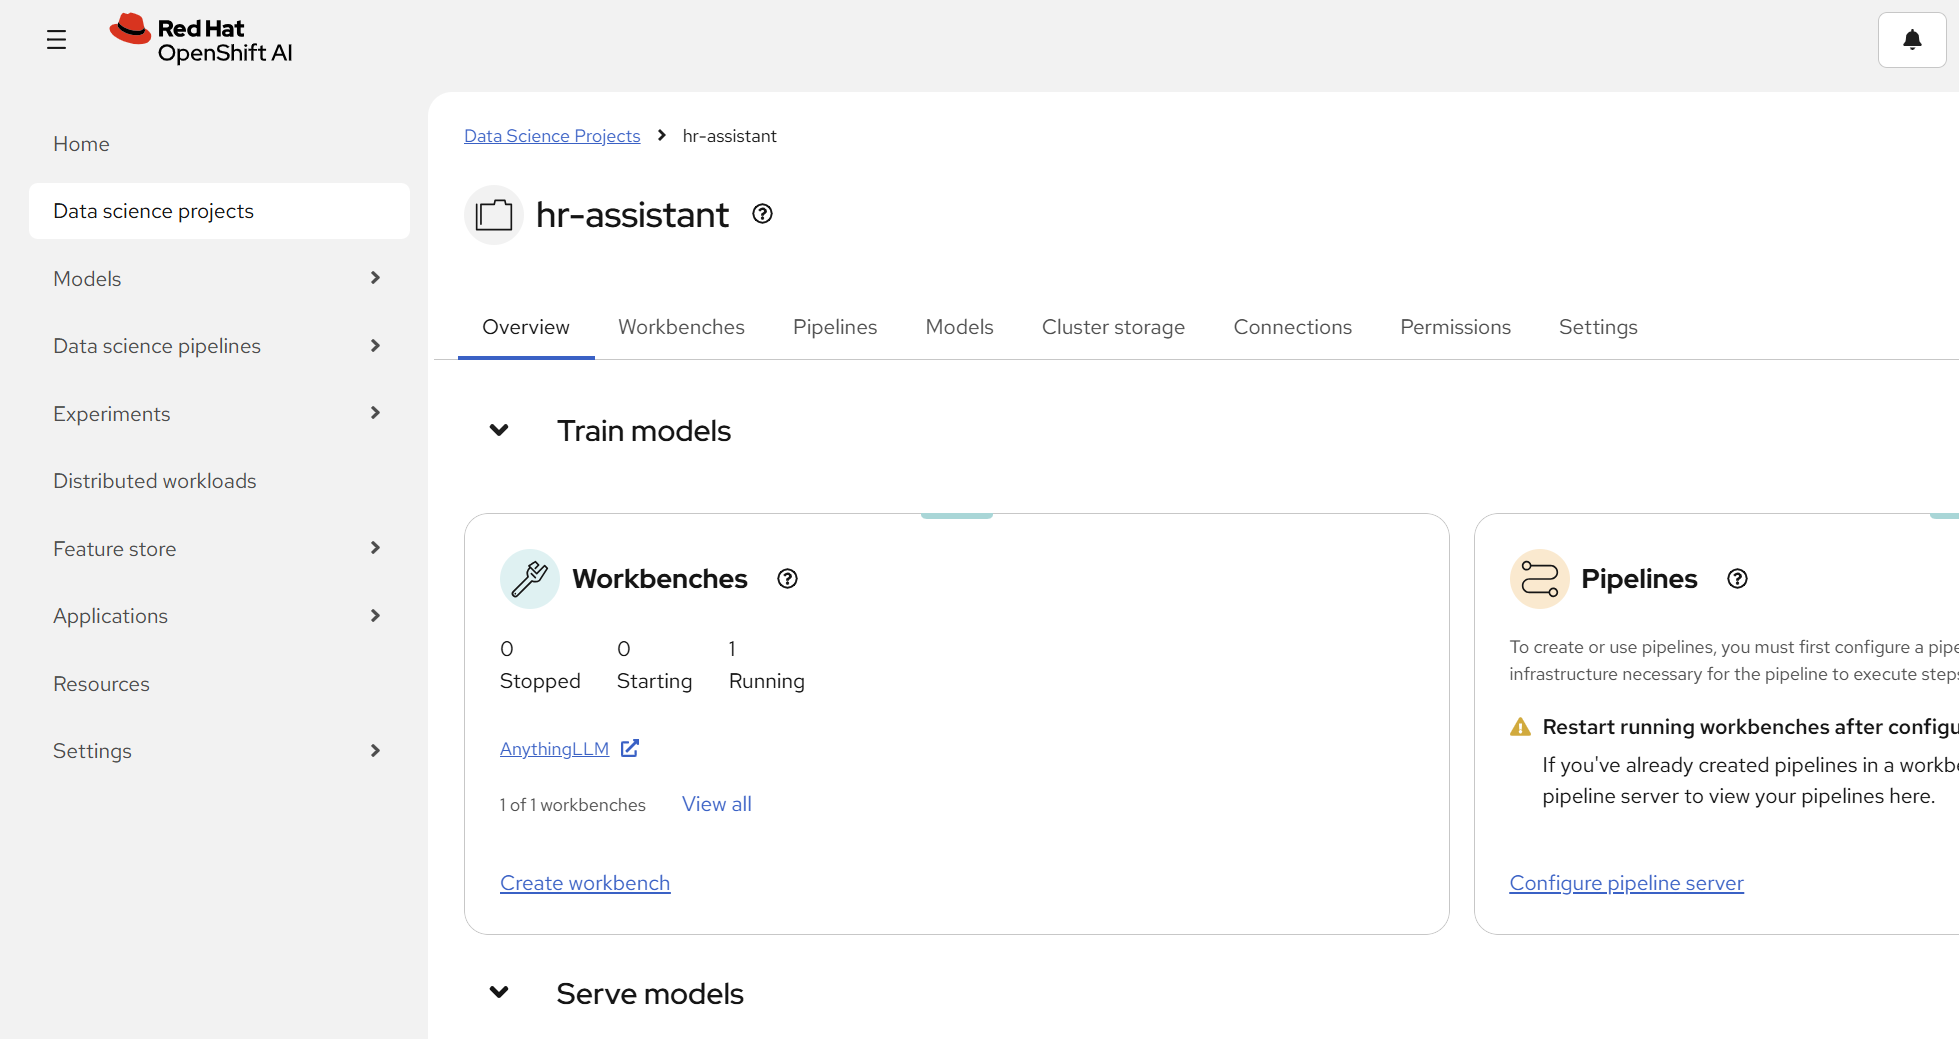Image resolution: width=1959 pixels, height=1039 pixels.
Task: Open the hamburger navigation menu
Action: (x=56, y=39)
